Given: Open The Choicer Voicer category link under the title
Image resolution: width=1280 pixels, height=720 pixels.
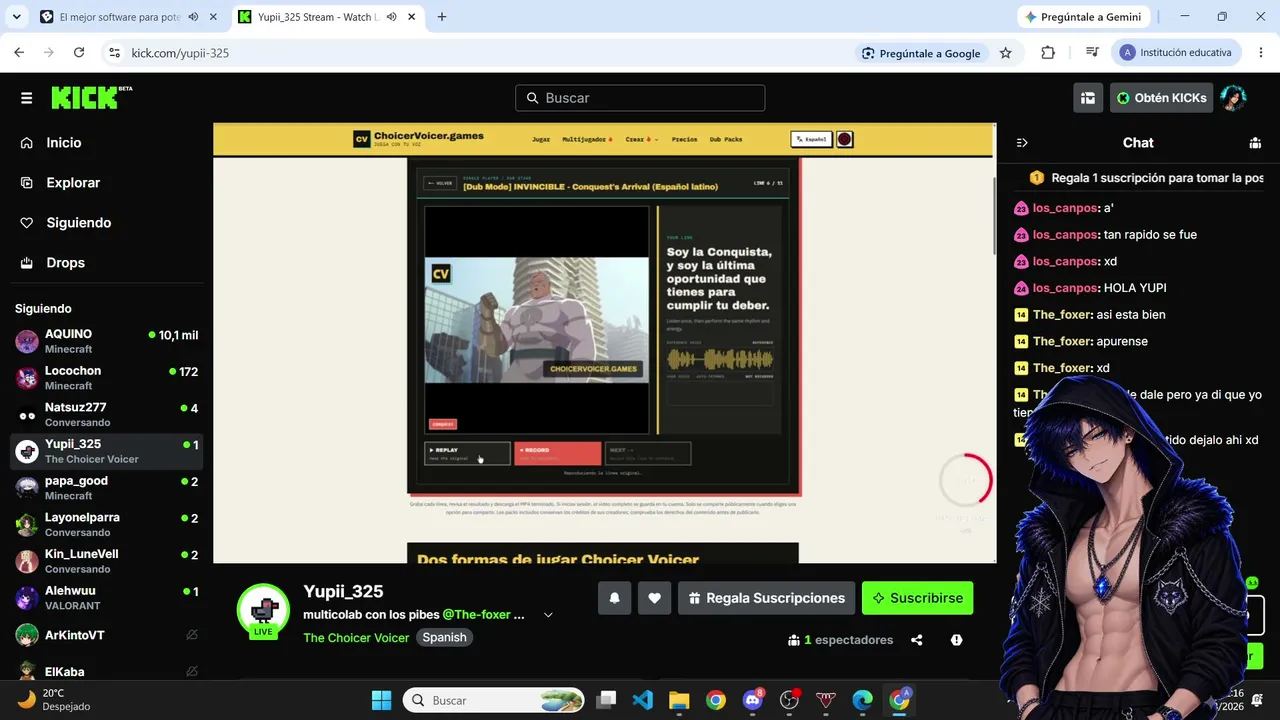Looking at the screenshot, I should [x=356, y=638].
